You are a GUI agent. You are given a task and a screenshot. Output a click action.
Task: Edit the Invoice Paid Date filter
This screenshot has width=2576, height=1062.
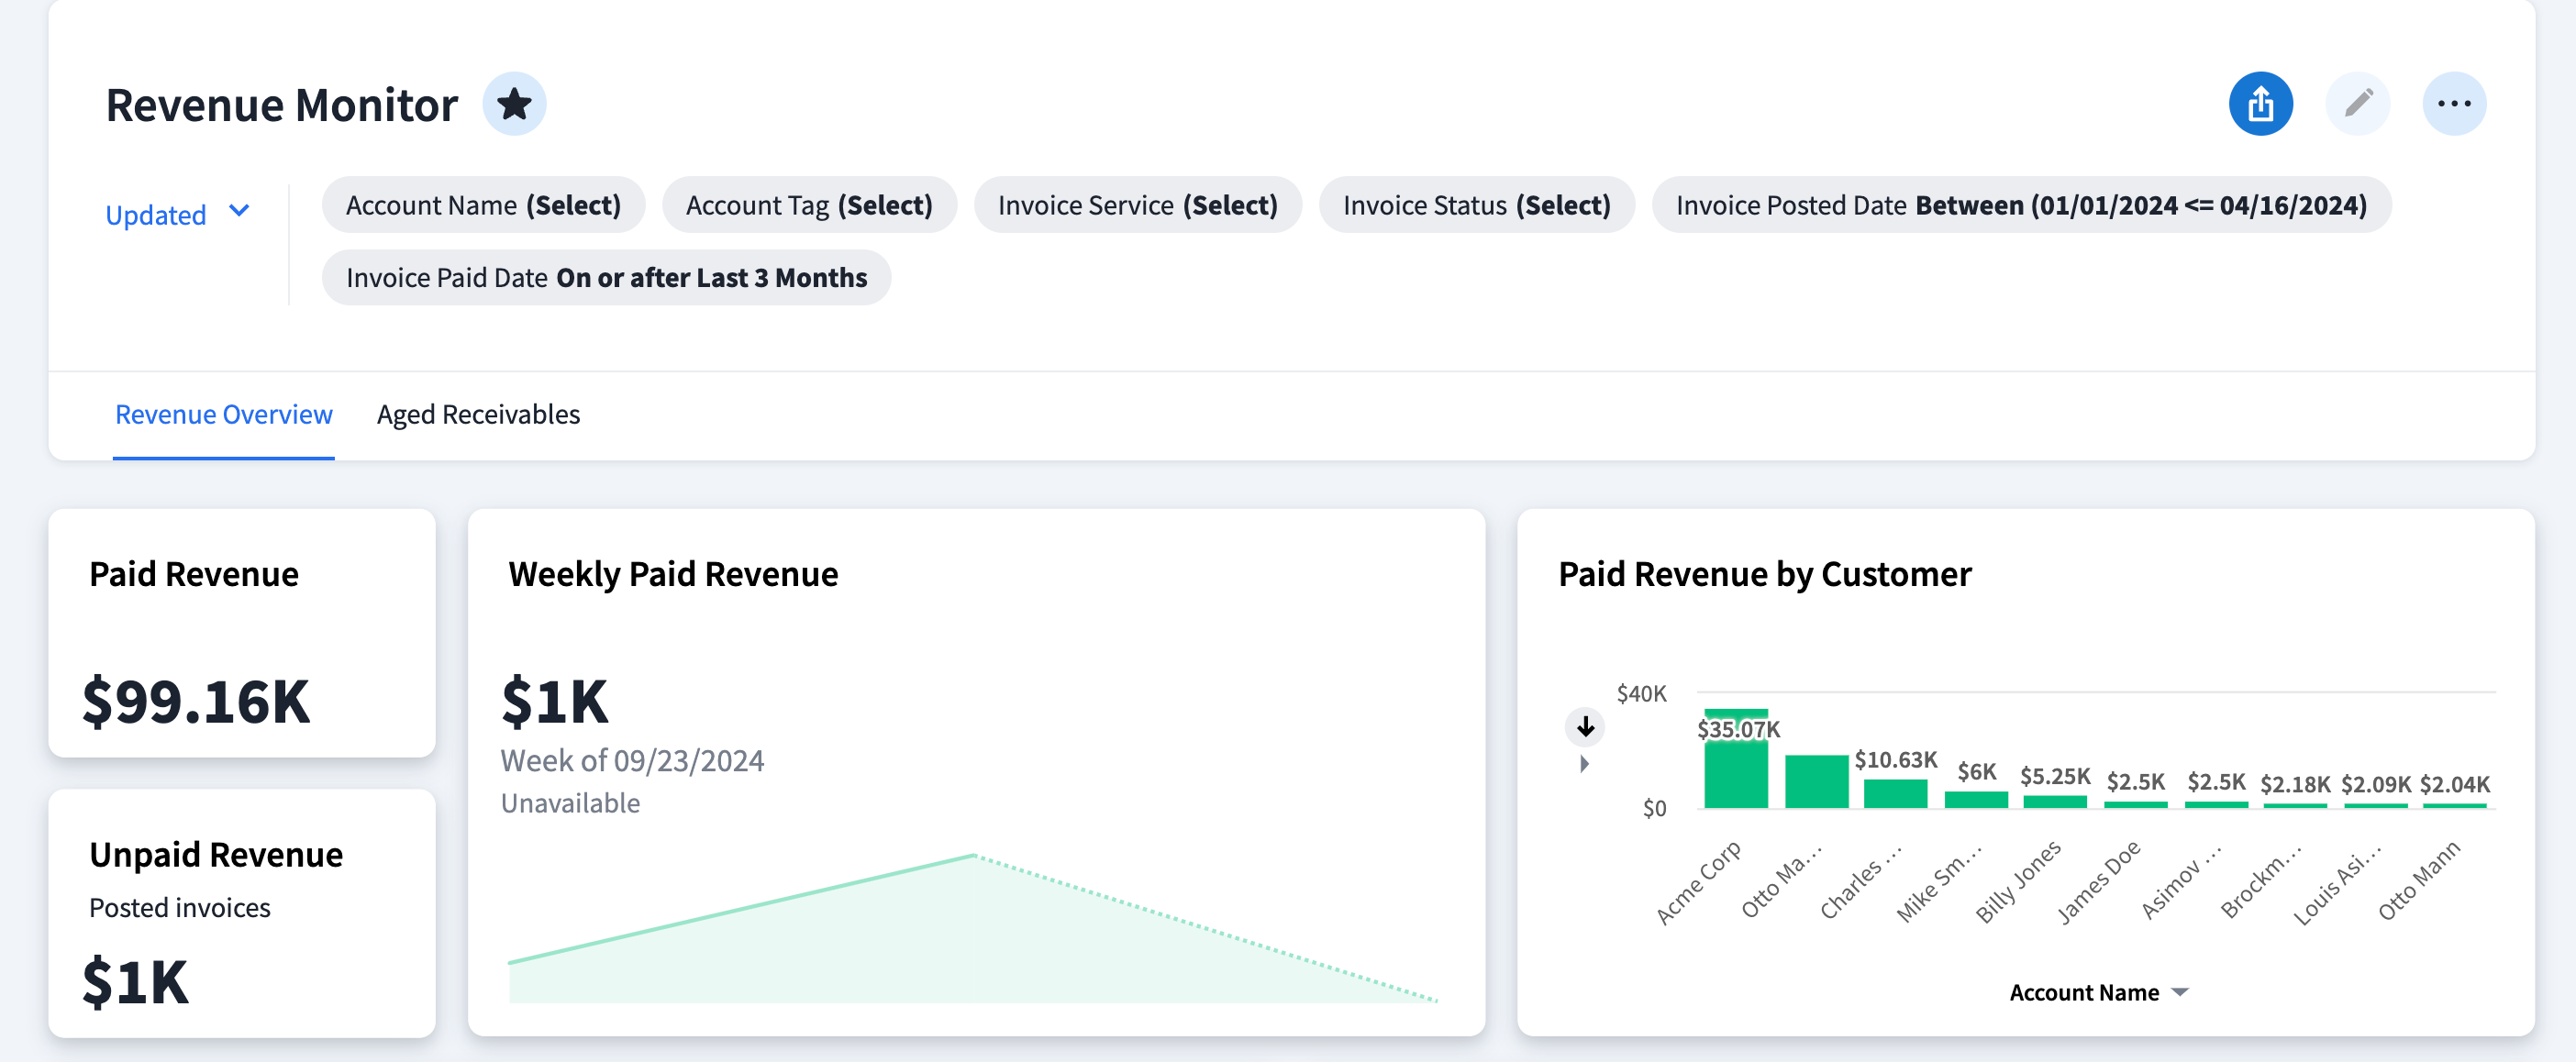pos(606,278)
